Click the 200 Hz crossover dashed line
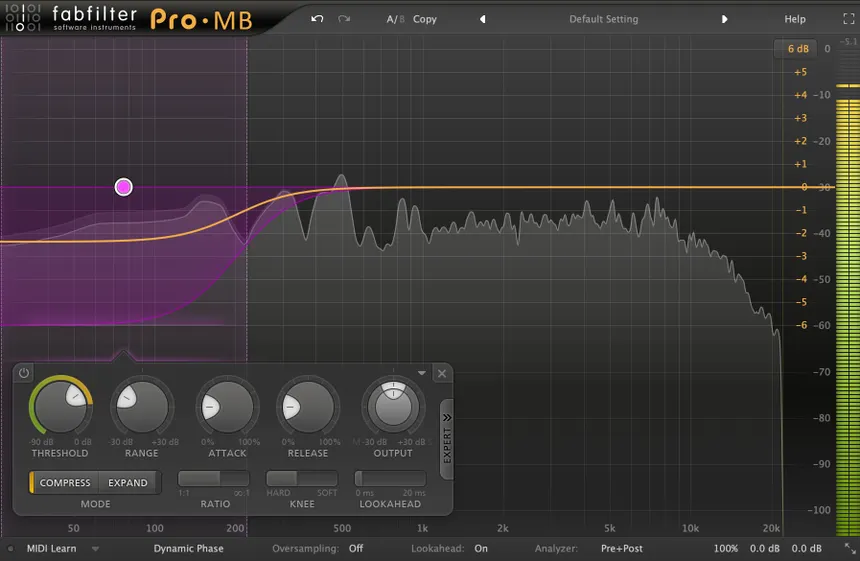Screen dimensions: 860x561 247,285
